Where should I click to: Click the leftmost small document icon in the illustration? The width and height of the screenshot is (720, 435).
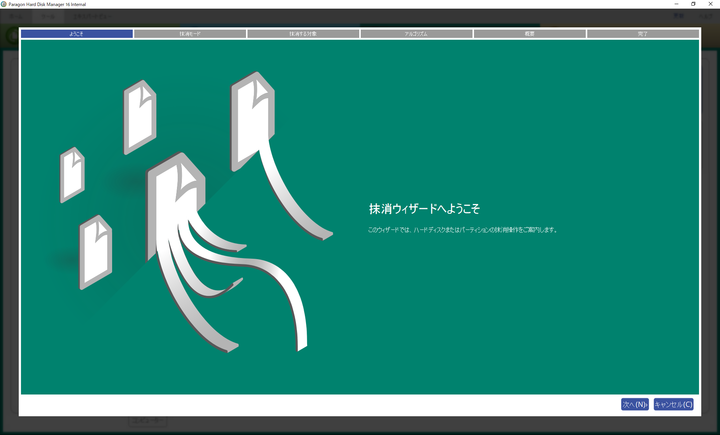72,173
